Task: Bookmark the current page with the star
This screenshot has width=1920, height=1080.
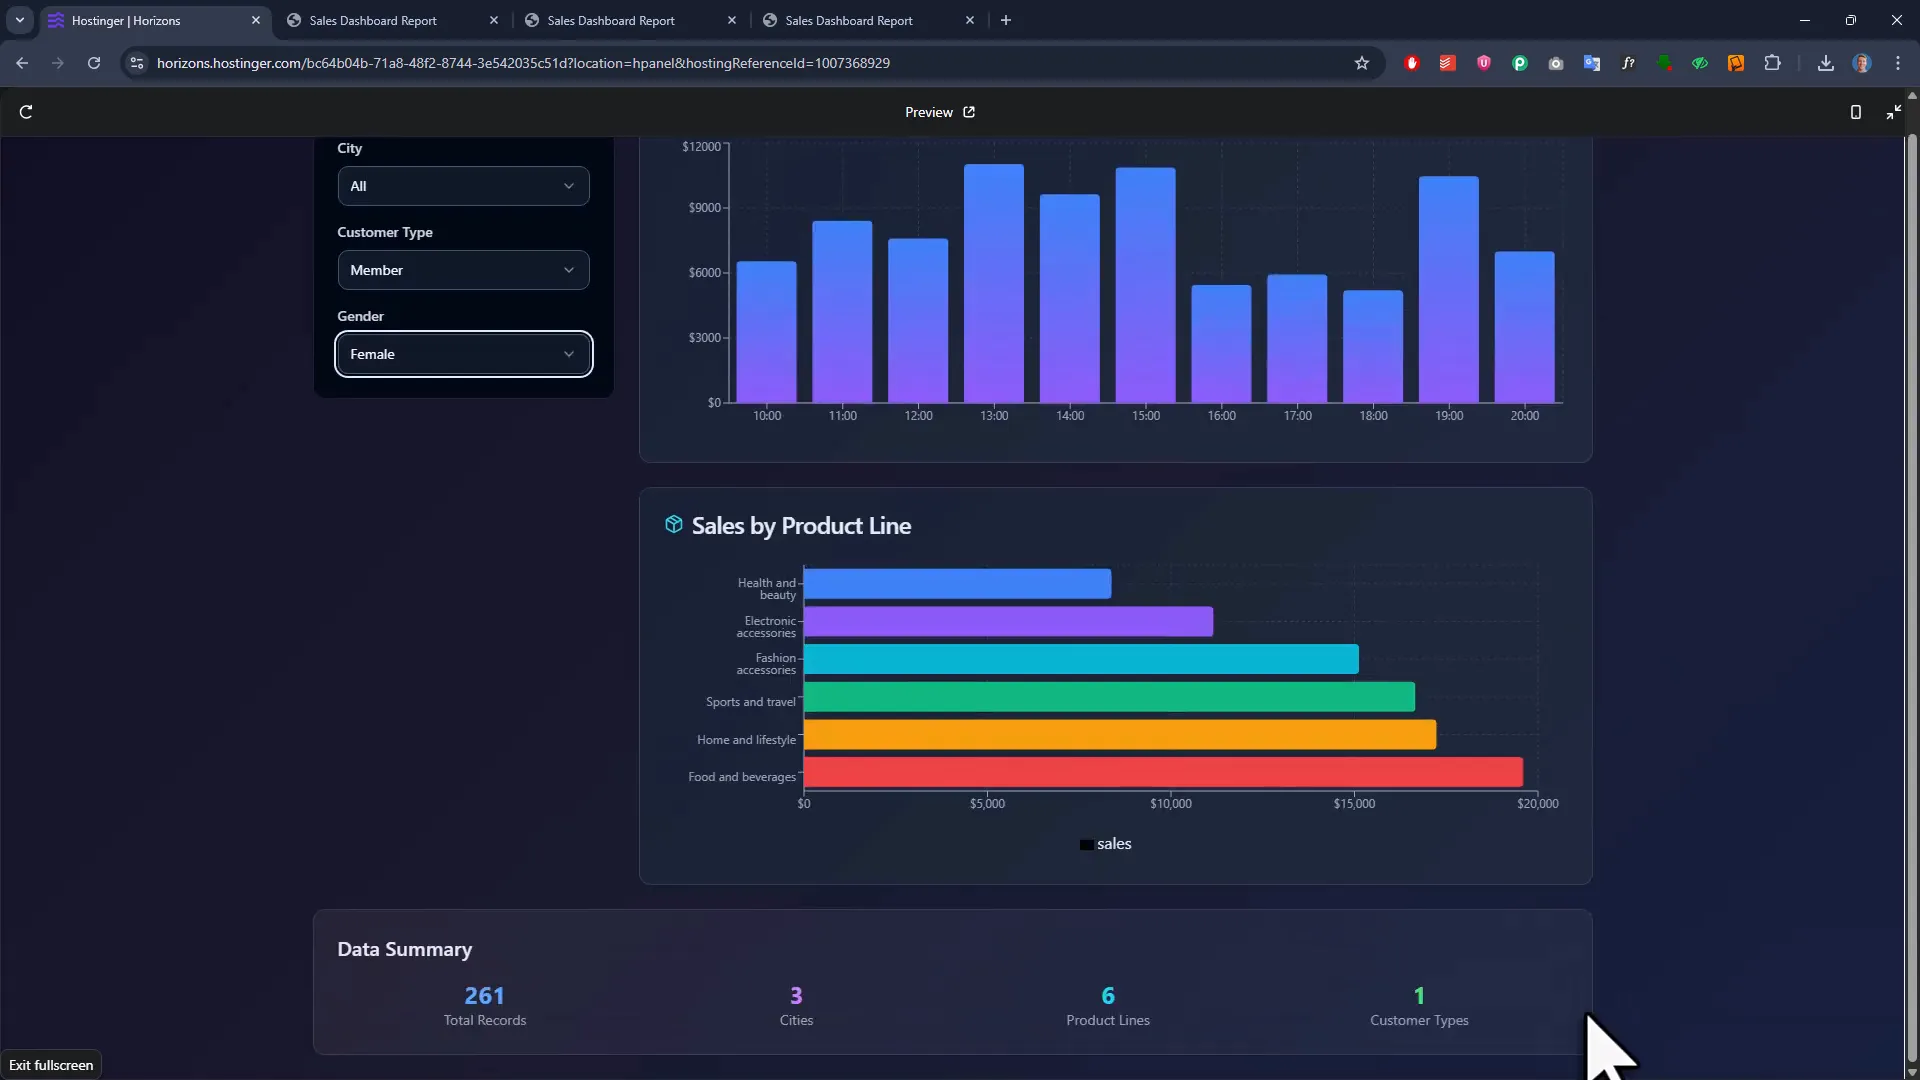Action: tap(1362, 63)
